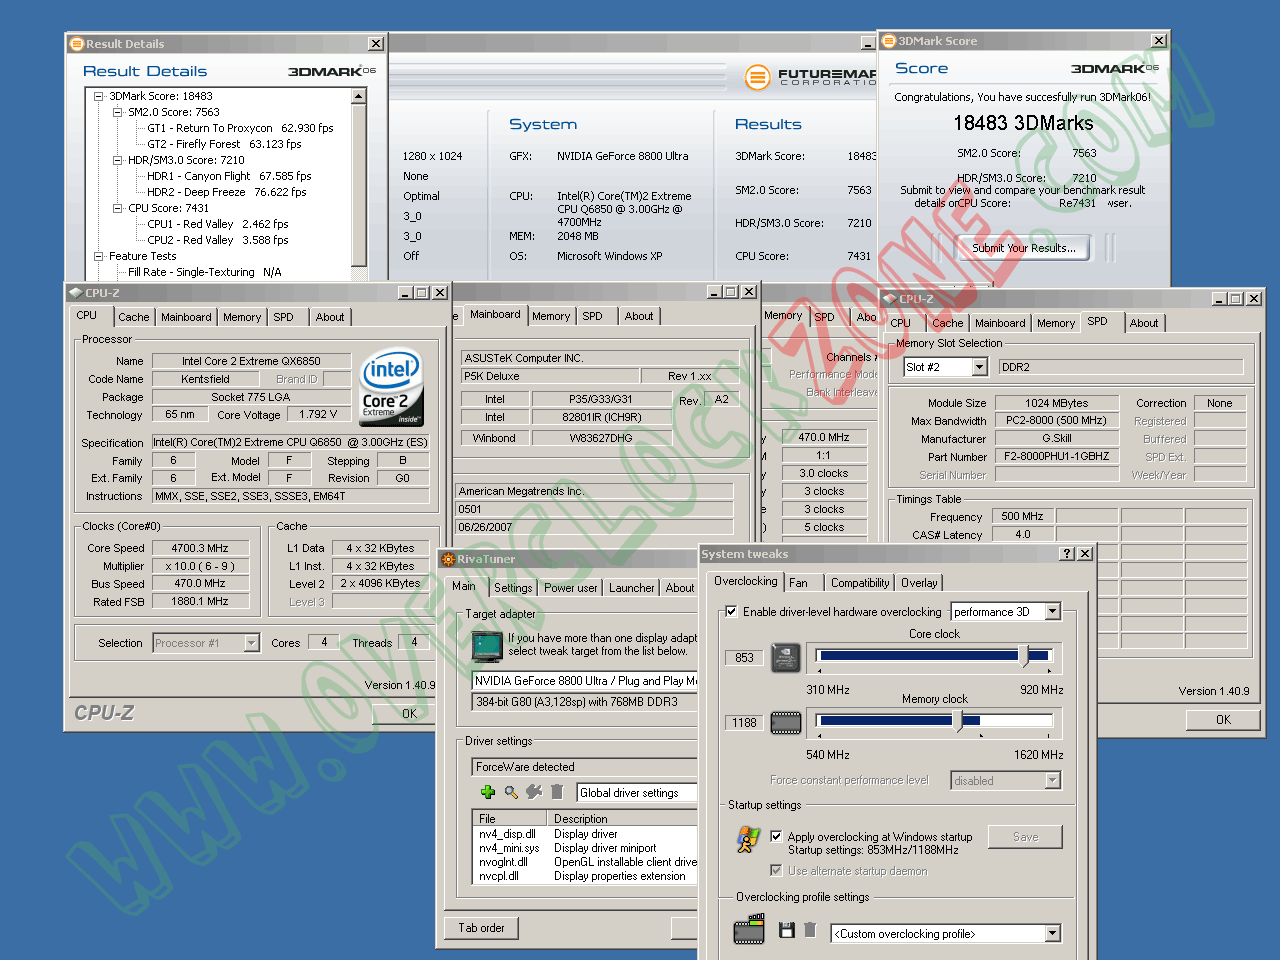Switch to Power user tab in RivaTuner
1280x960 pixels.
click(x=571, y=588)
